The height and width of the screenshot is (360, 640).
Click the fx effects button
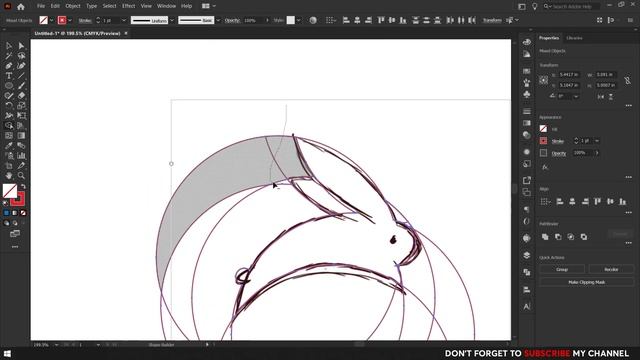[544, 167]
